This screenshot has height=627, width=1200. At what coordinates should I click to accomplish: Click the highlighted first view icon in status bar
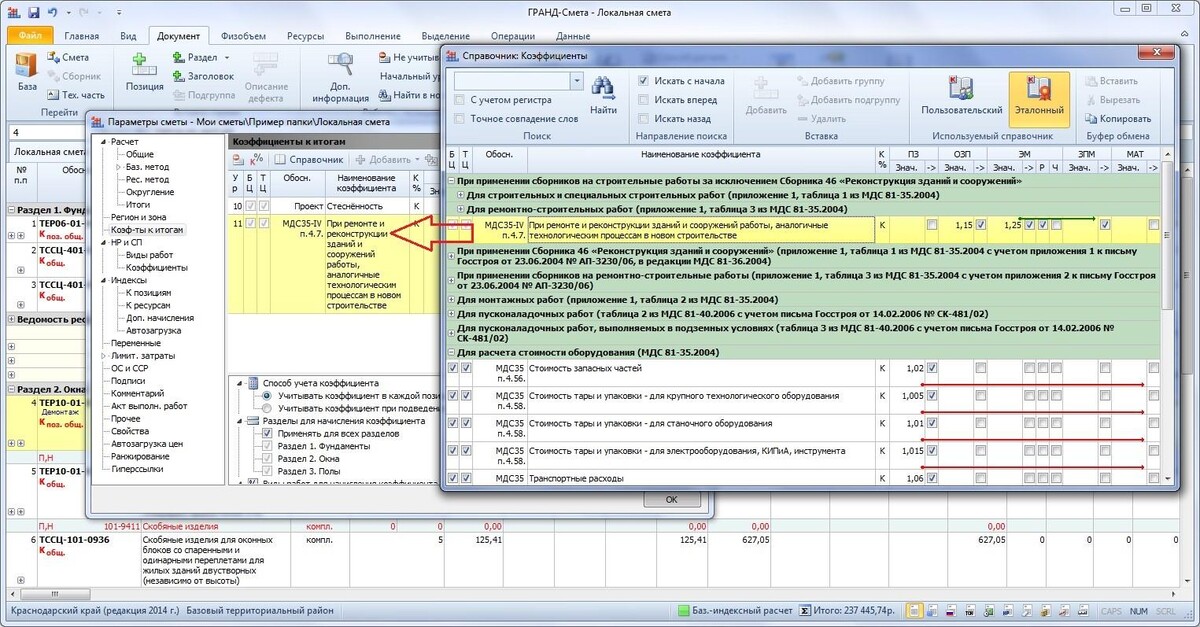point(914,610)
